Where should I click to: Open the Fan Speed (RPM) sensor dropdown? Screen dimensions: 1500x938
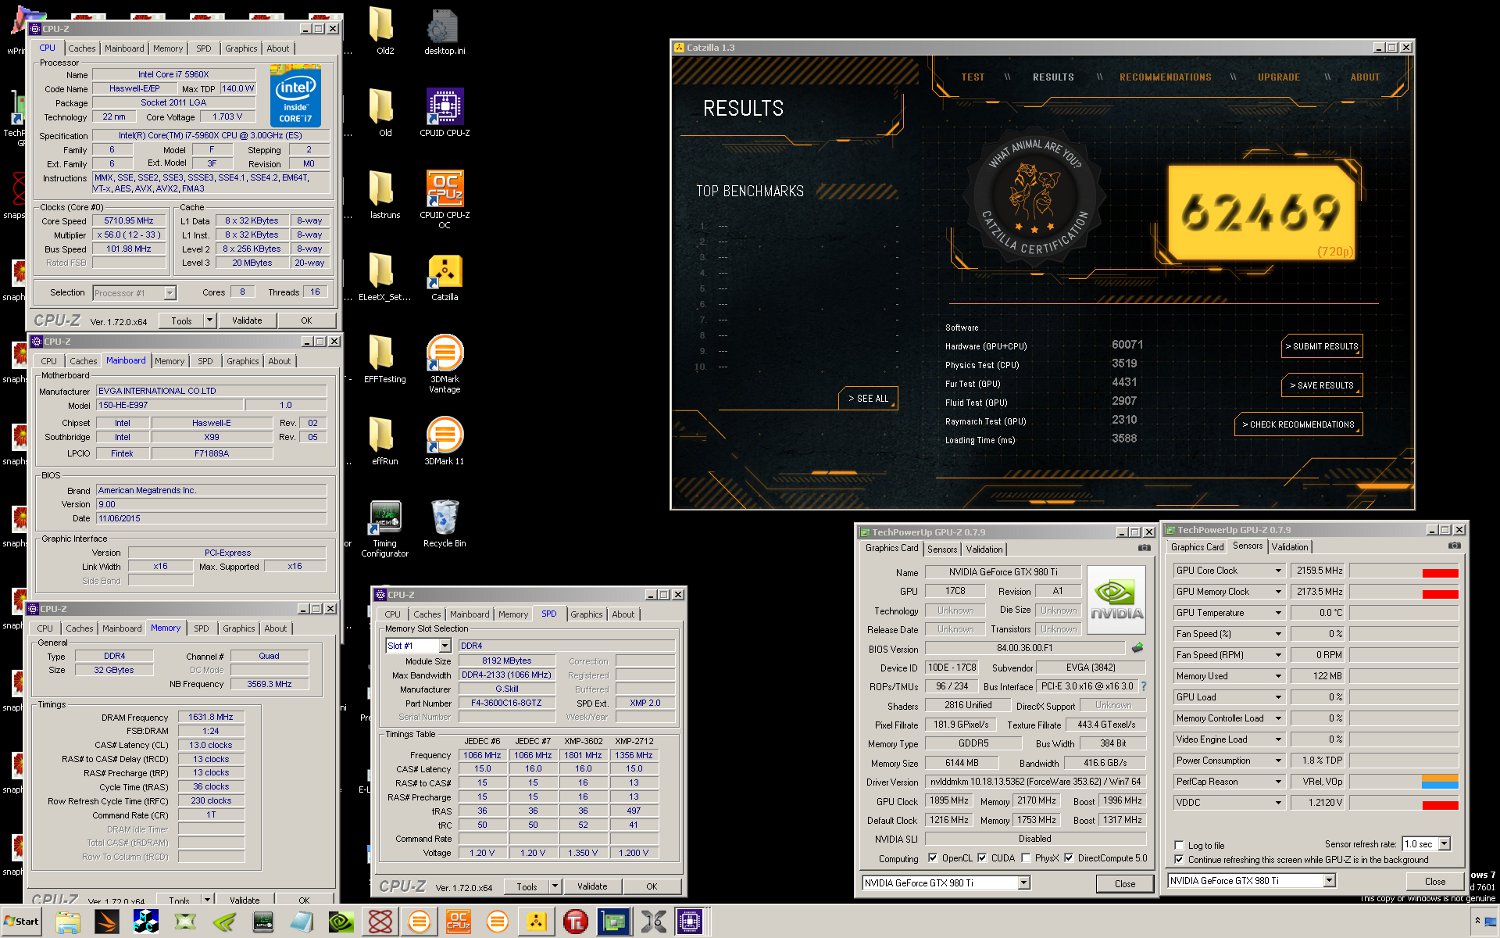click(x=1278, y=655)
